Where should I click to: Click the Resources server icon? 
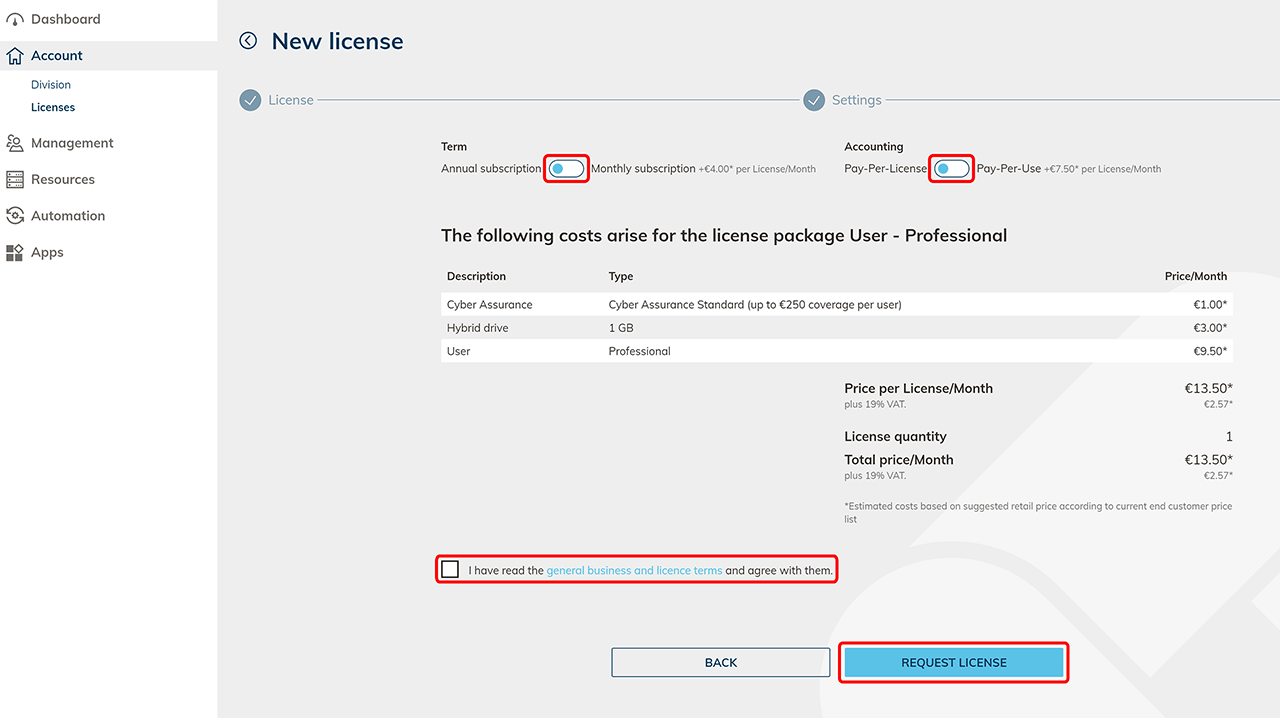point(15,180)
